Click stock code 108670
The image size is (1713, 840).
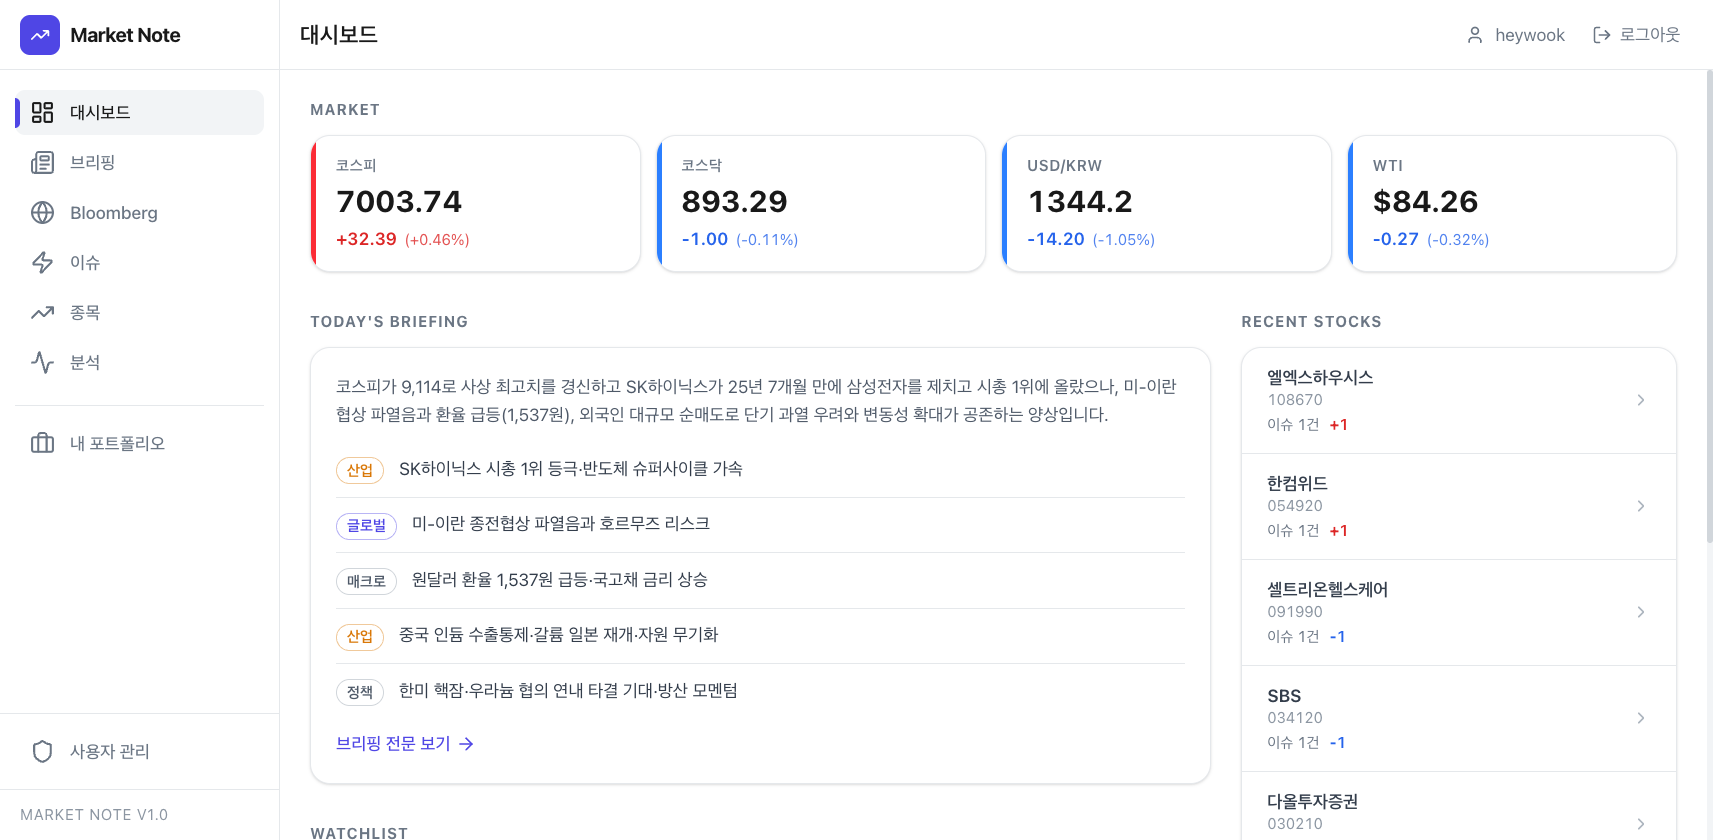(1295, 400)
